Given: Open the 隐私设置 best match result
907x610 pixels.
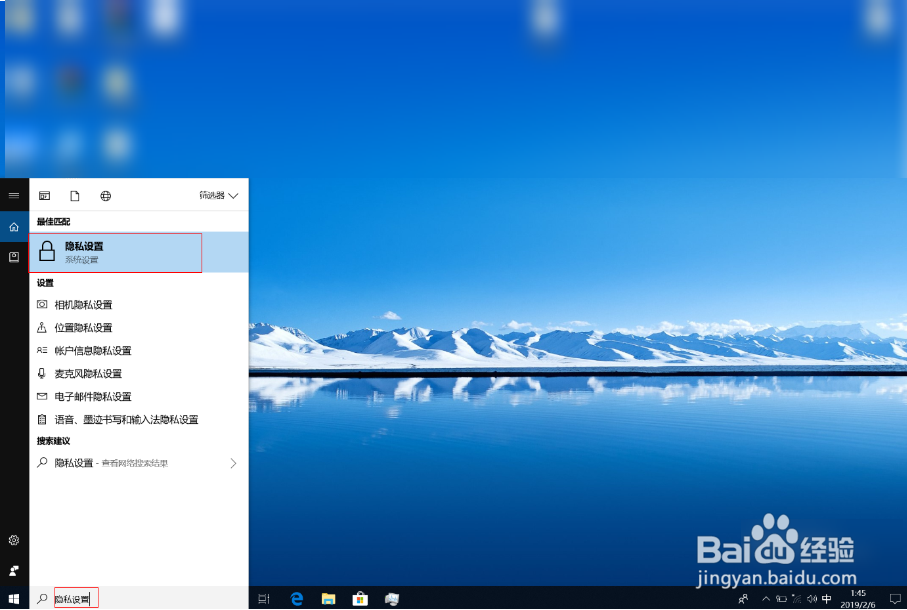Looking at the screenshot, I should [139, 252].
